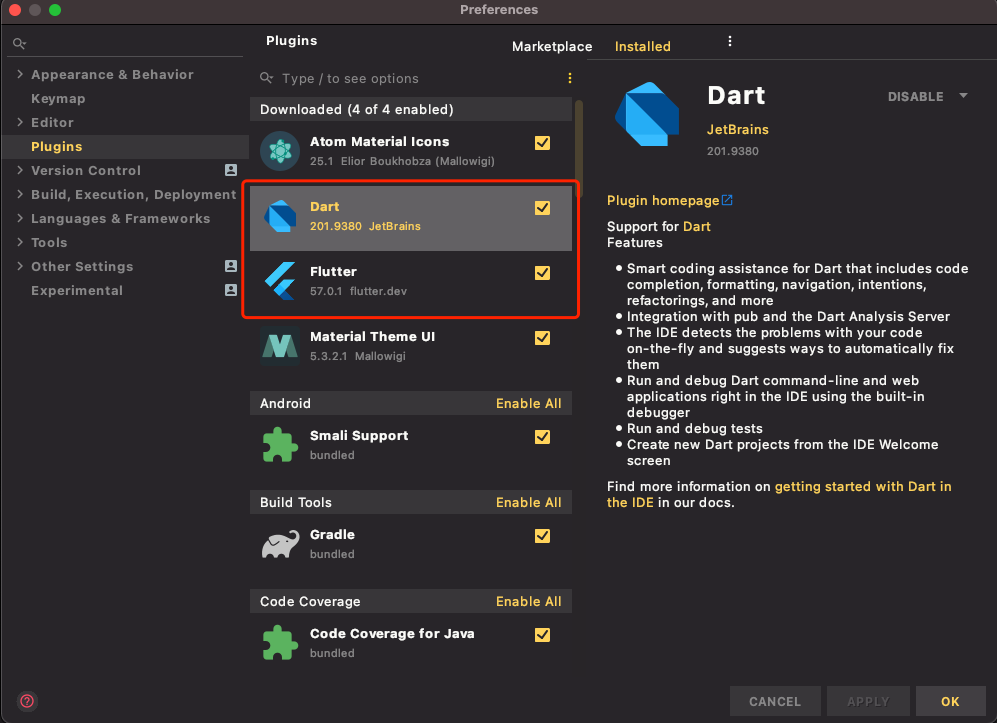Toggle the Dart plugin checkbox
This screenshot has height=723, width=997.
[x=542, y=208]
